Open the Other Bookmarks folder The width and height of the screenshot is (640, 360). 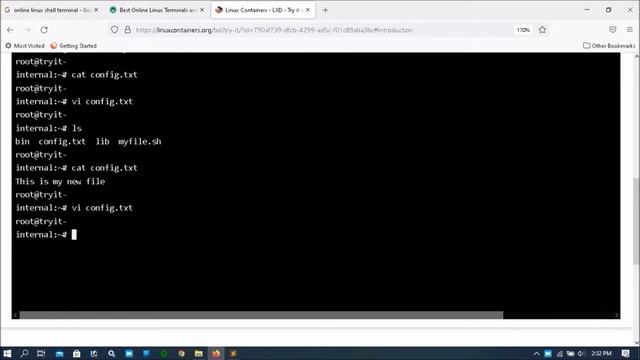click(x=609, y=46)
